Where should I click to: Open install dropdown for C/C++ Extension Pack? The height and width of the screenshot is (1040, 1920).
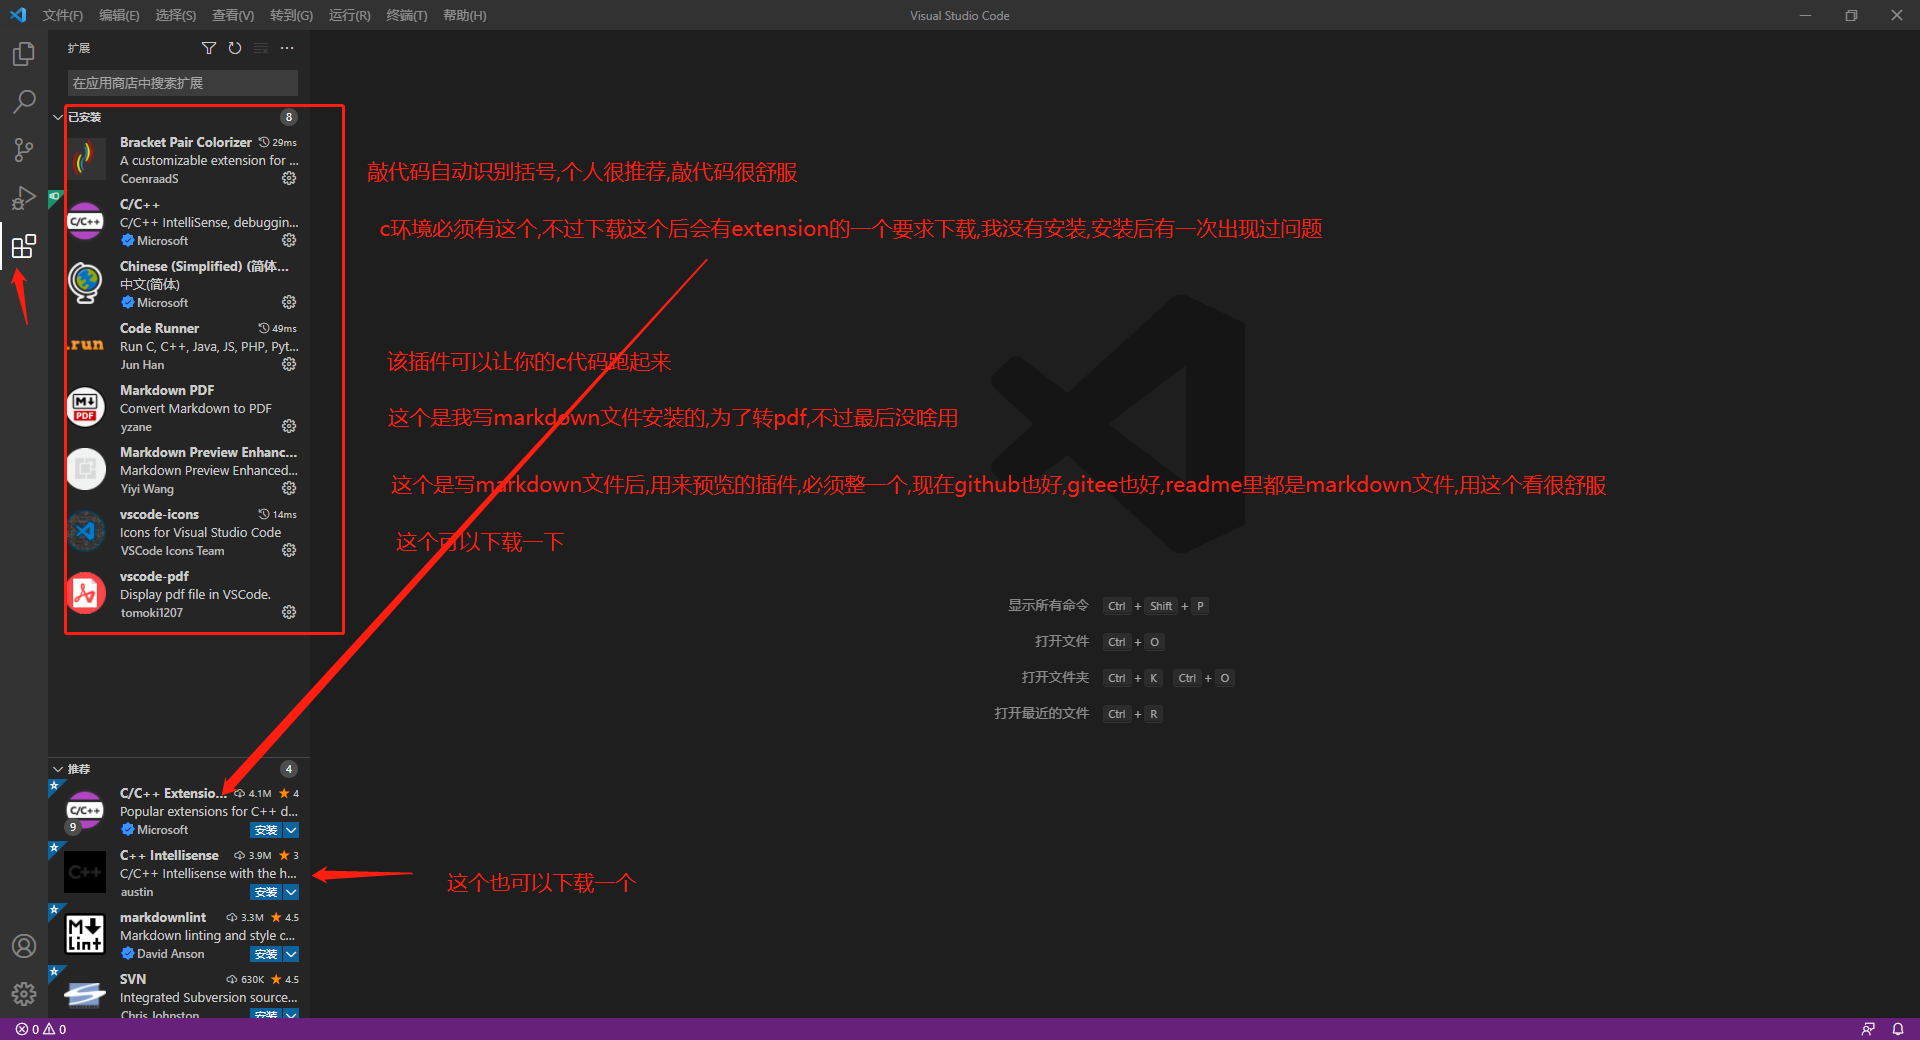click(291, 830)
